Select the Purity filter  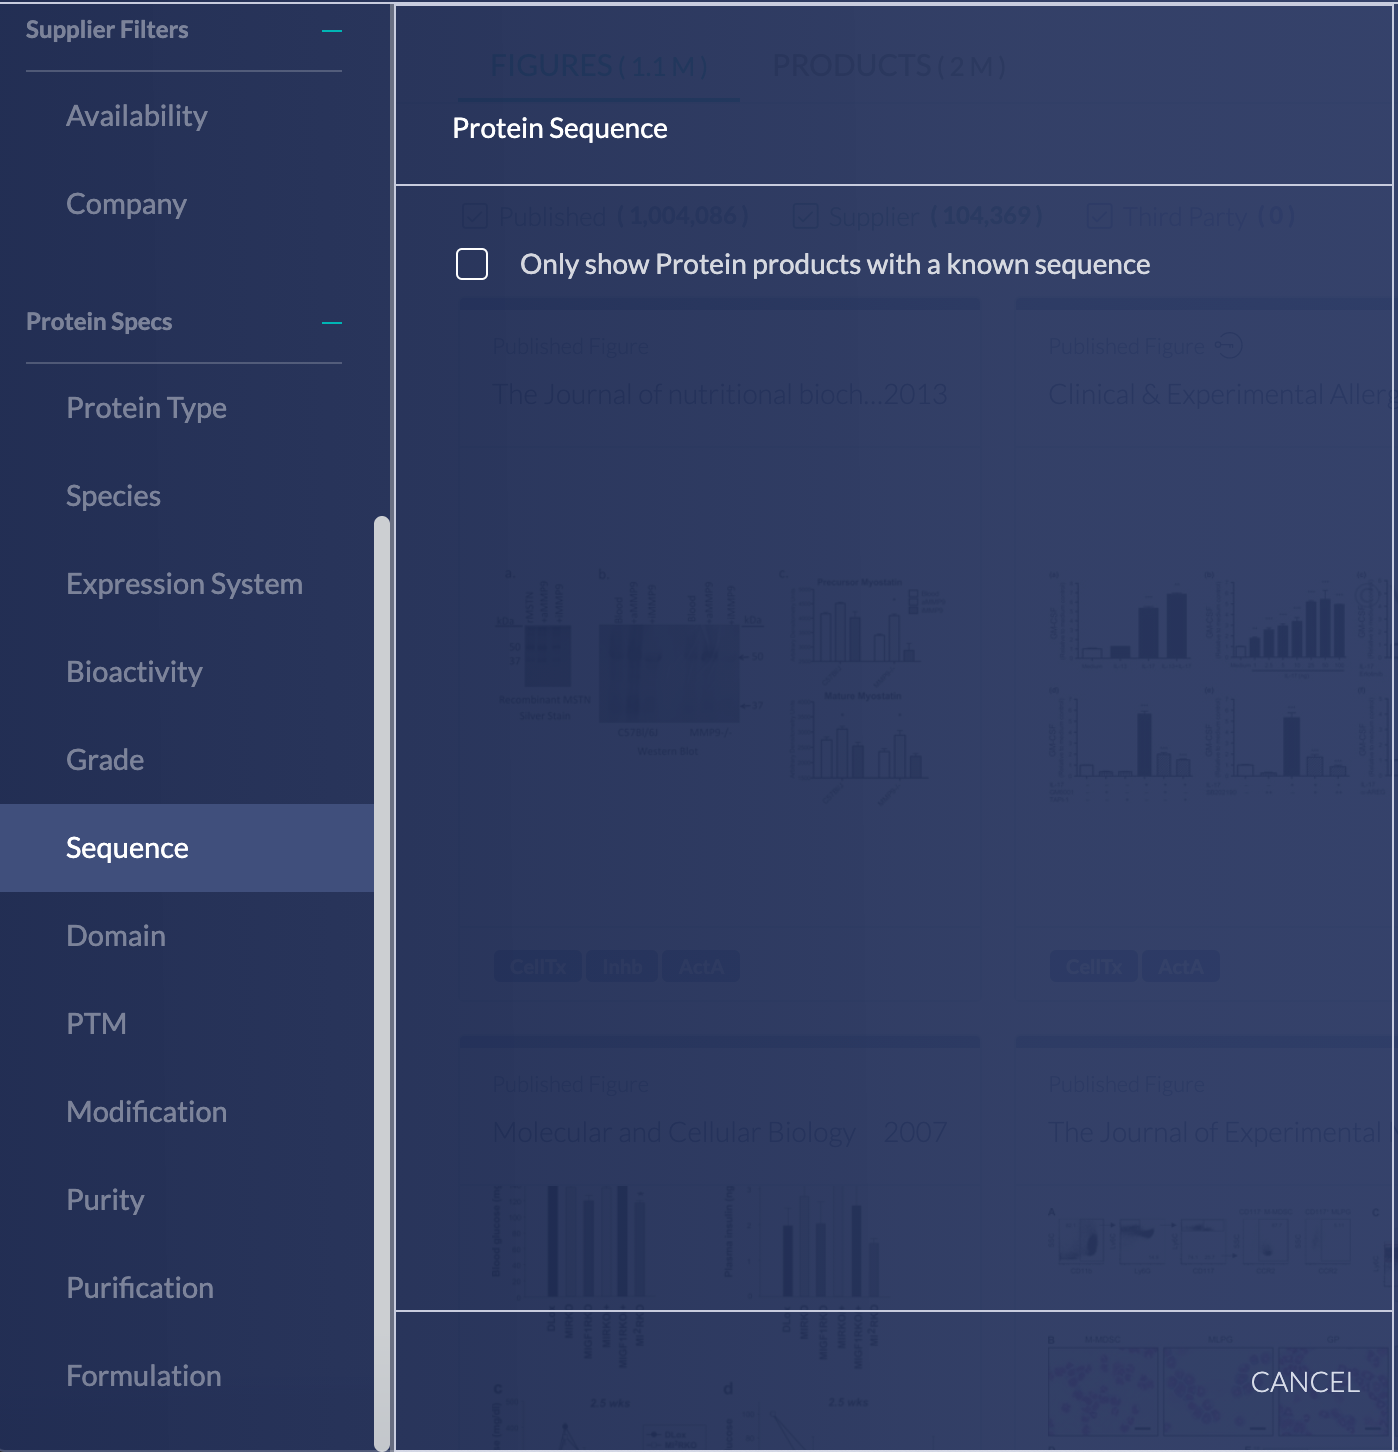tap(106, 1200)
